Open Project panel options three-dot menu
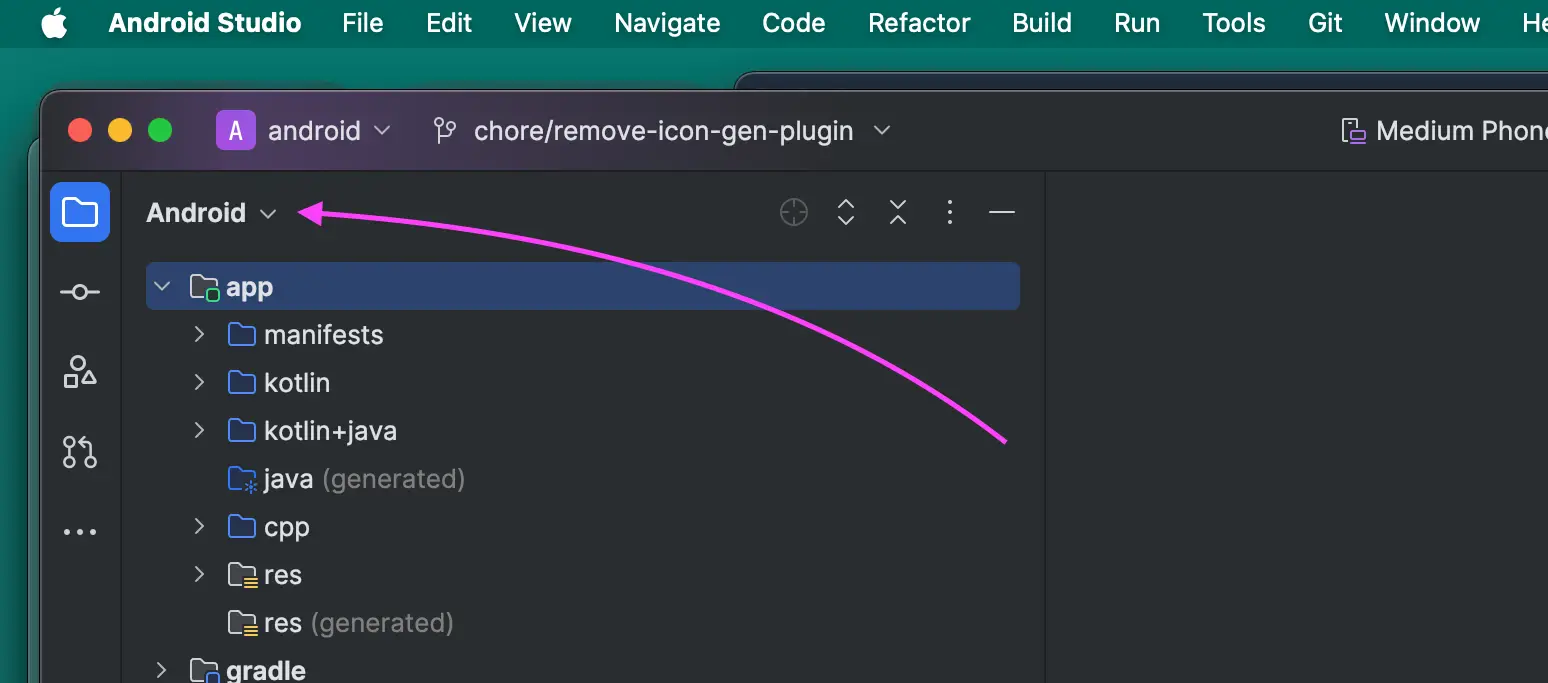Image resolution: width=1548 pixels, height=683 pixels. [950, 212]
